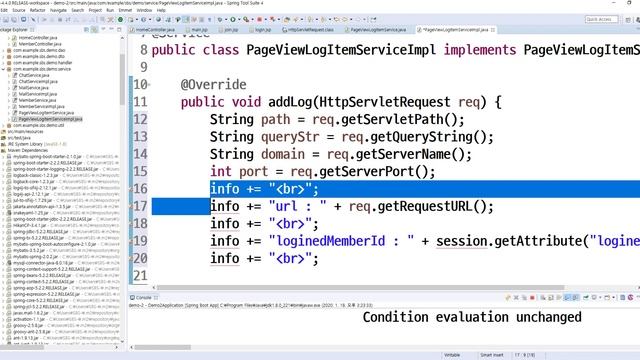The image size is (640, 360).
Task: Select MailService.java in the tree
Action: pyautogui.click(x=33, y=88)
